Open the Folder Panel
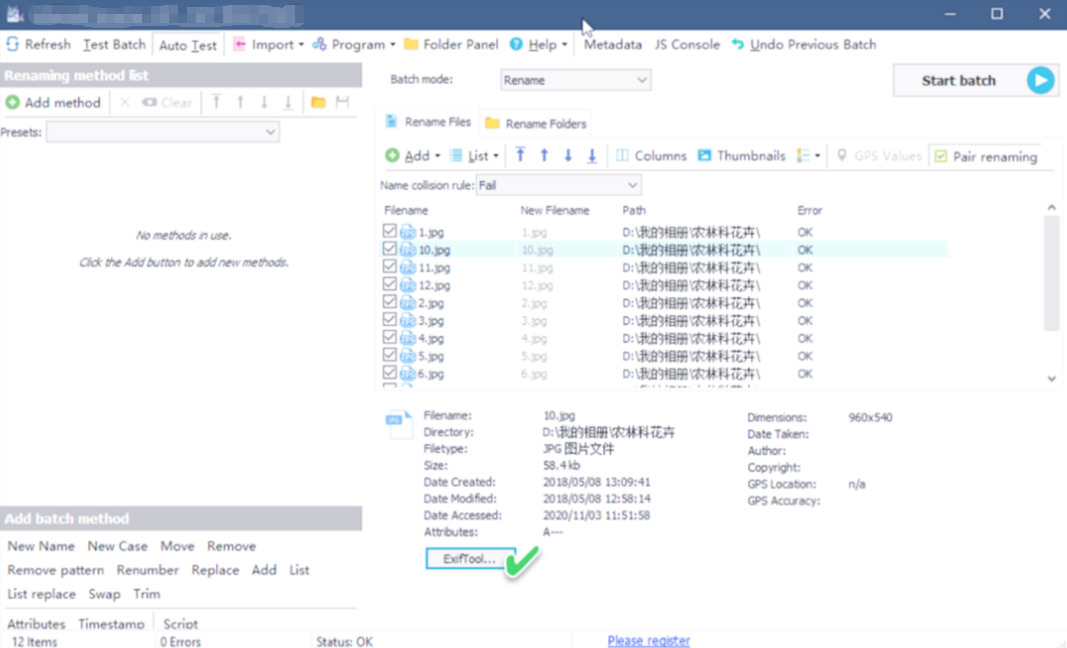1067x648 pixels. [451, 44]
